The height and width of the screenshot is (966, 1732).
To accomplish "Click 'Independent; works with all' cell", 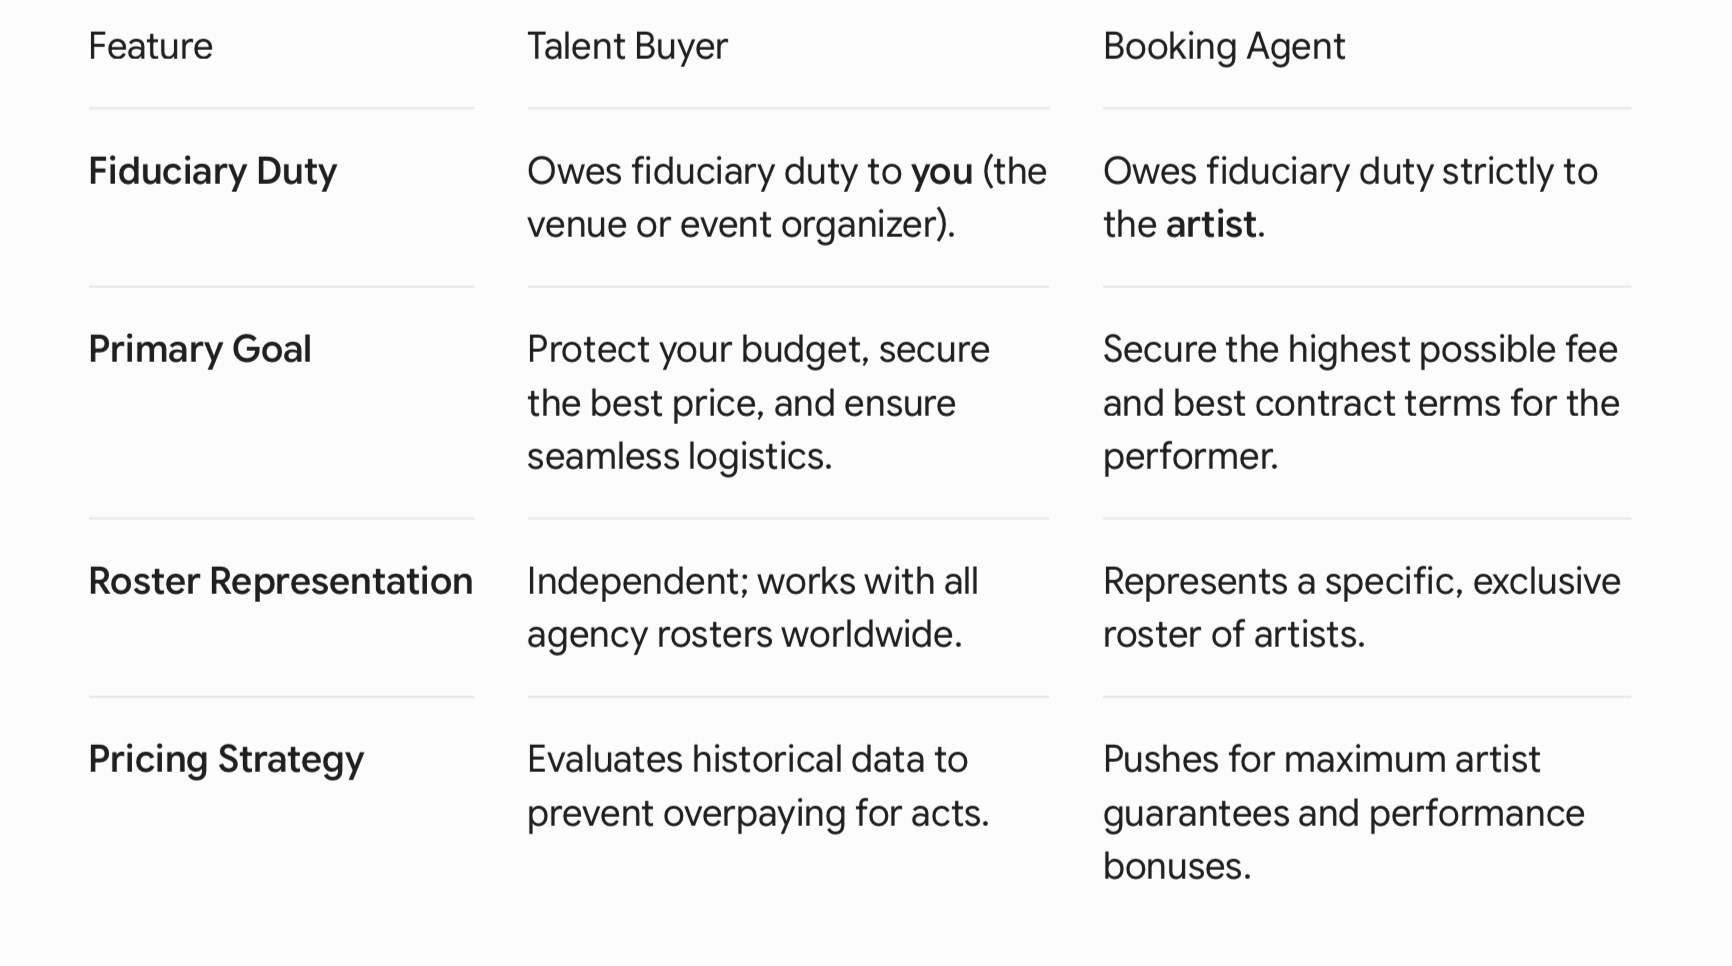I will point(752,607).
